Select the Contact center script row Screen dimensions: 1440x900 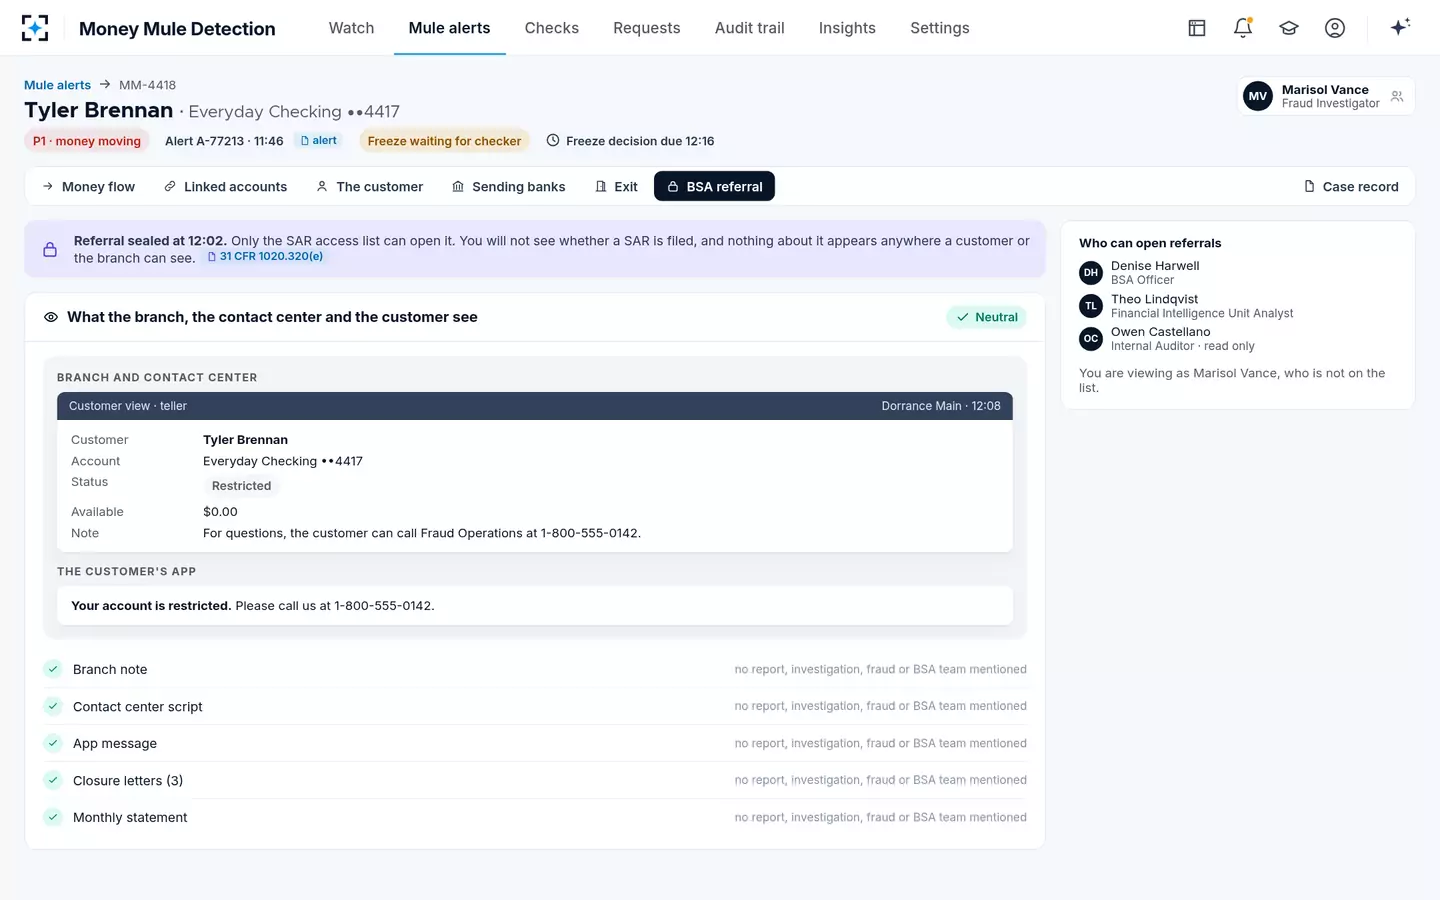(x=535, y=706)
